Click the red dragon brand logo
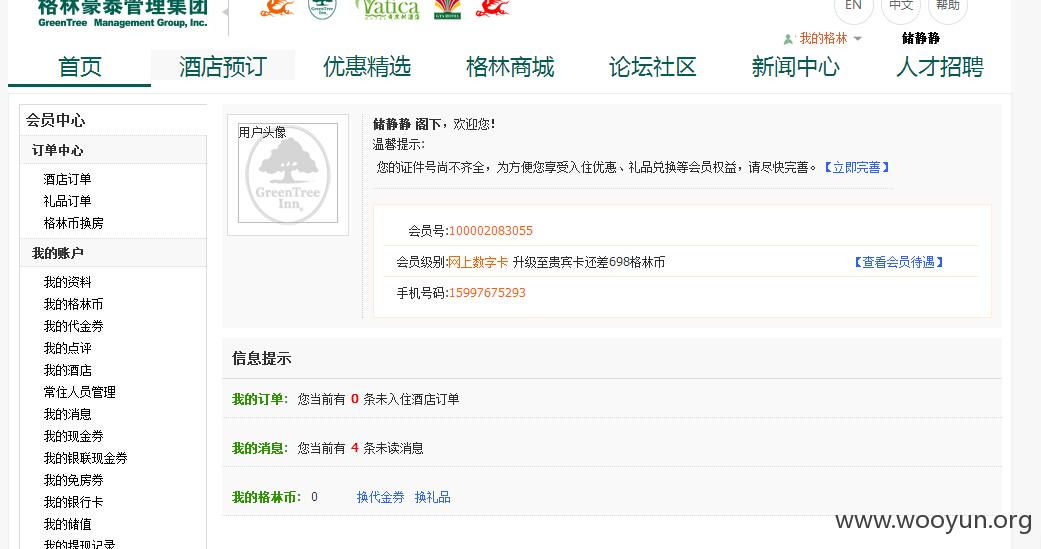Screen dimensions: 1041x549 coord(493,8)
